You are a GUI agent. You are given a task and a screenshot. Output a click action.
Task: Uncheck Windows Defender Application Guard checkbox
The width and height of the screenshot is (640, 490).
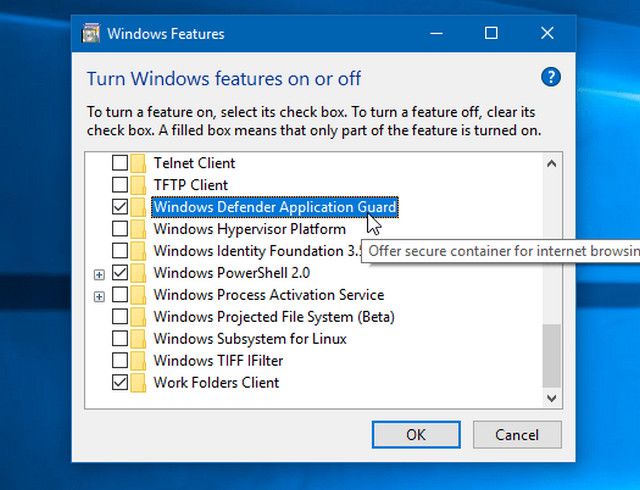point(120,207)
